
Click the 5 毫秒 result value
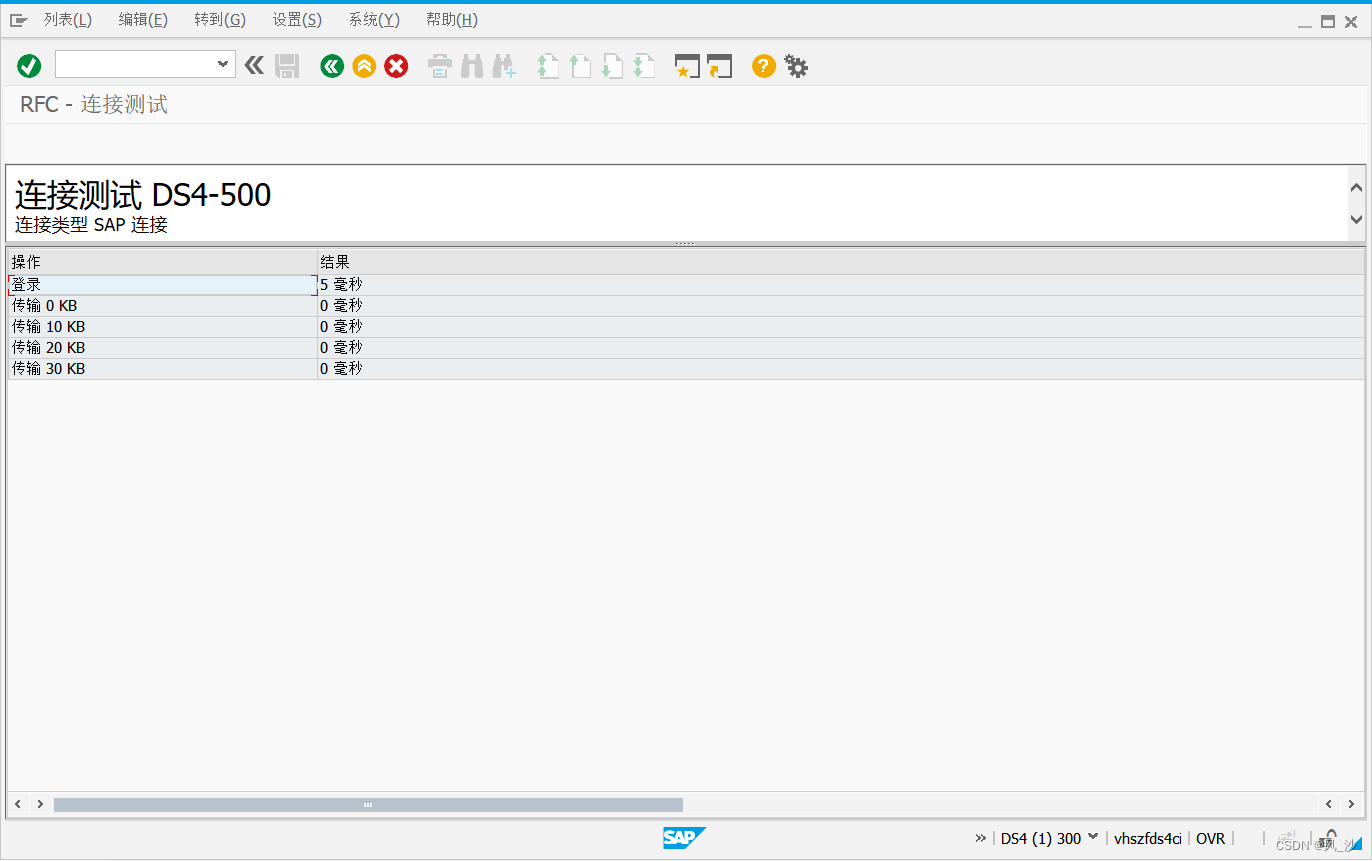click(x=341, y=285)
